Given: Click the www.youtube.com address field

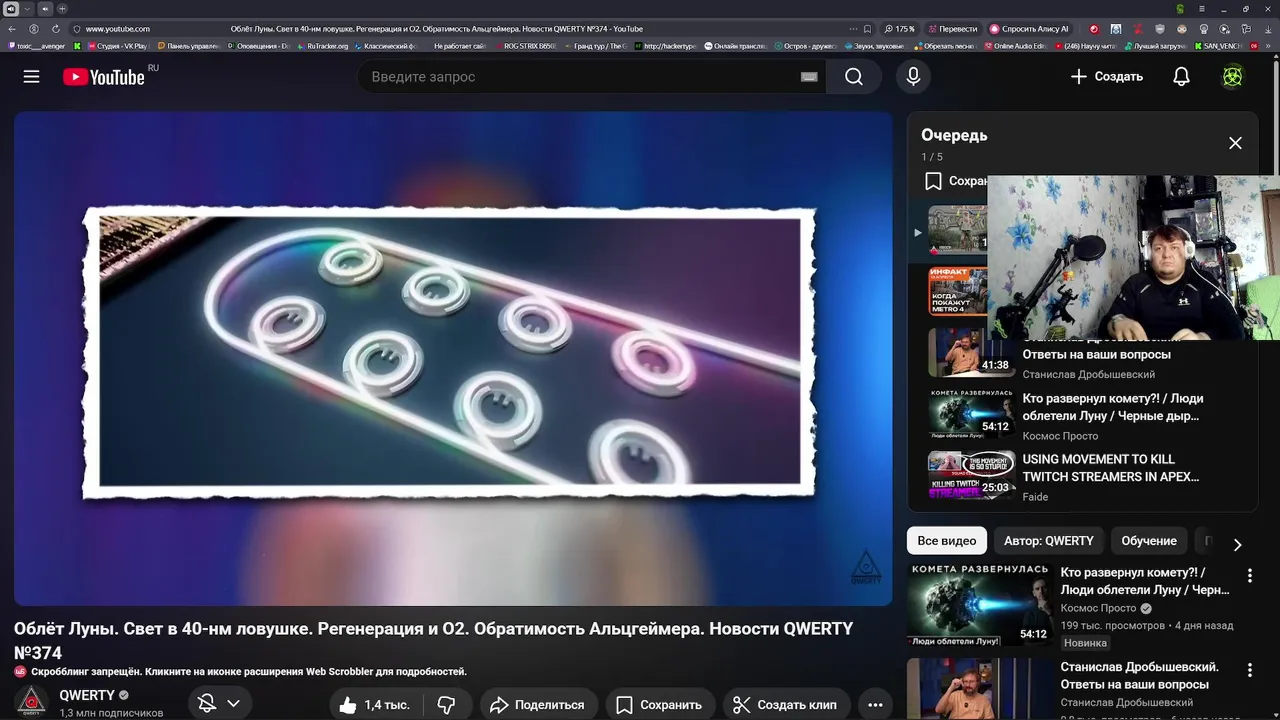Looking at the screenshot, I should [x=118, y=29].
